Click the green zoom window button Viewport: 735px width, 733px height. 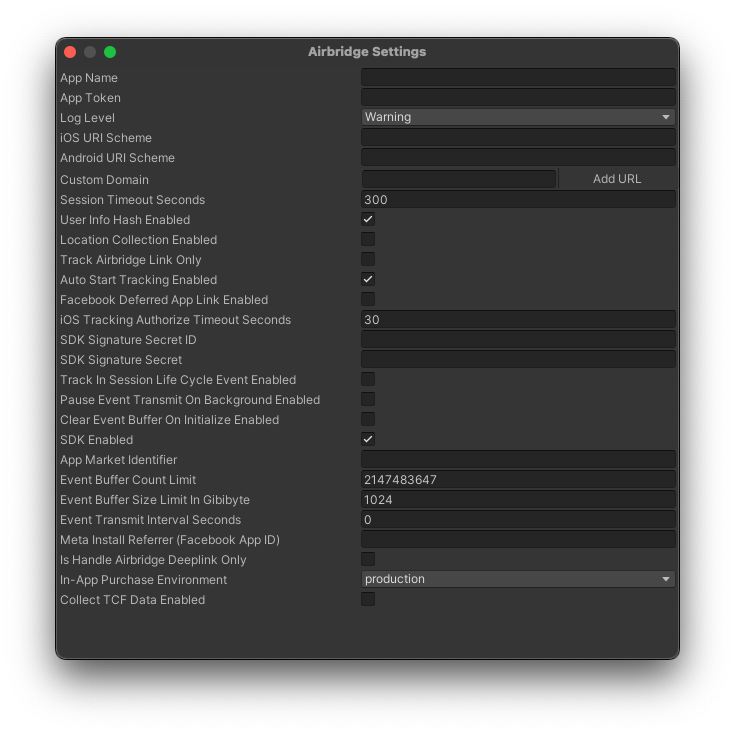tap(110, 52)
